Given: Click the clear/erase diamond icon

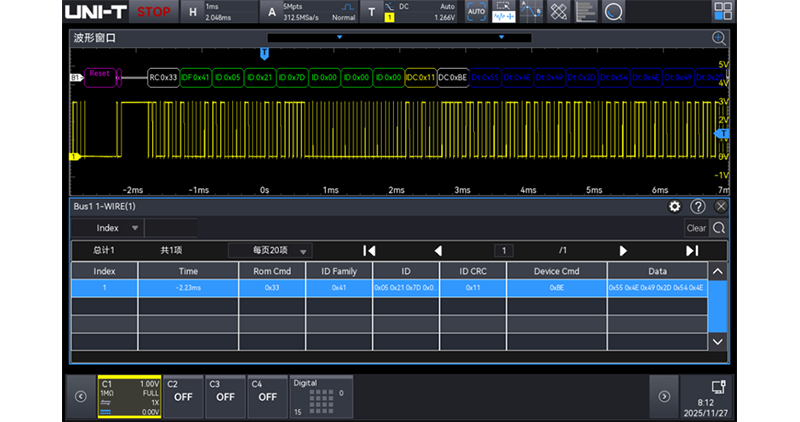Looking at the screenshot, I should 558,12.
